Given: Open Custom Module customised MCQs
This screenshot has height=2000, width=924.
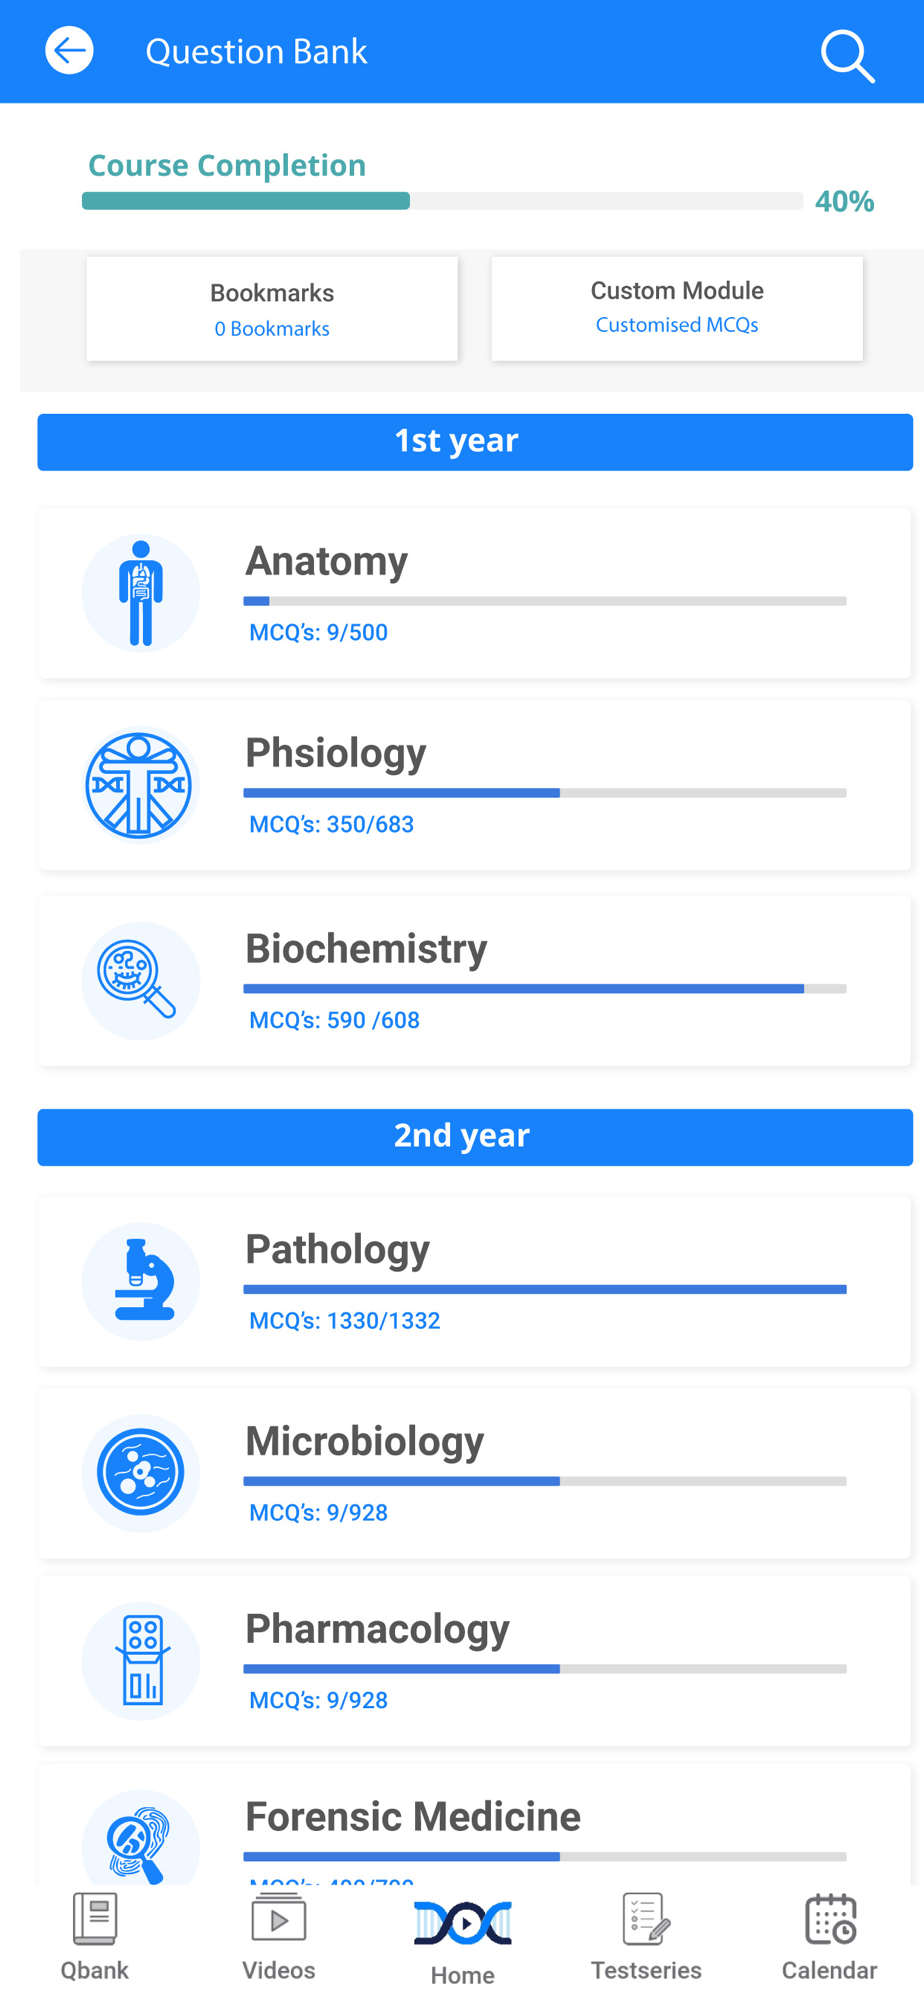Looking at the screenshot, I should pyautogui.click(x=677, y=307).
